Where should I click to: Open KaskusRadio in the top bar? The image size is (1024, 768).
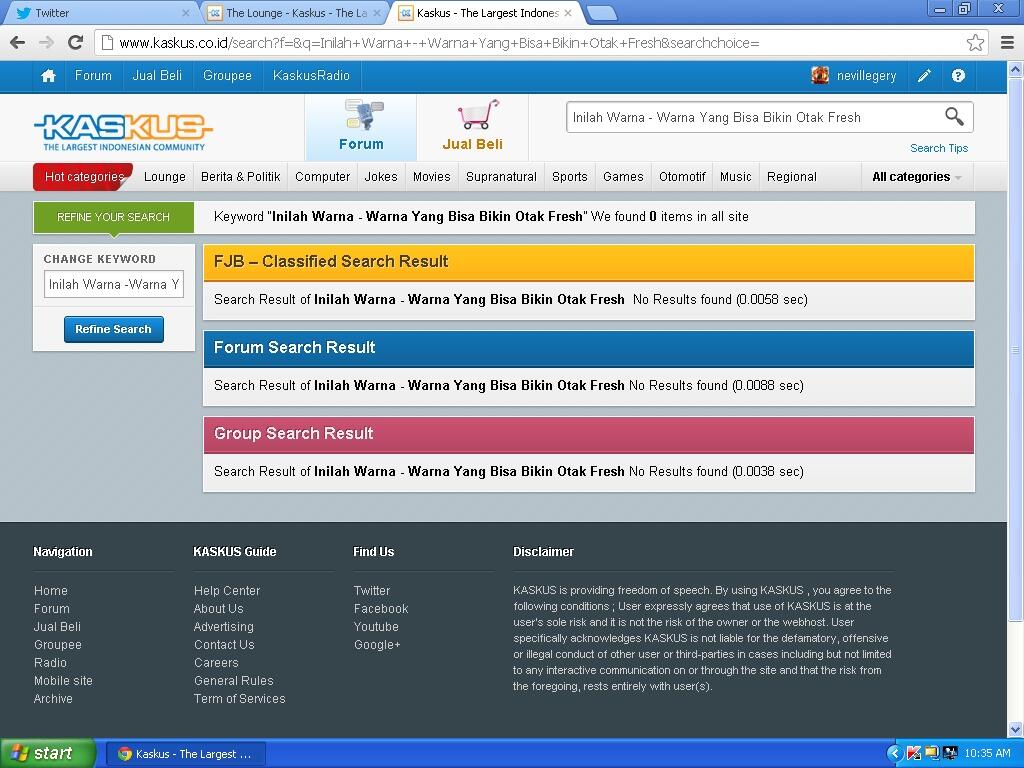(x=312, y=76)
